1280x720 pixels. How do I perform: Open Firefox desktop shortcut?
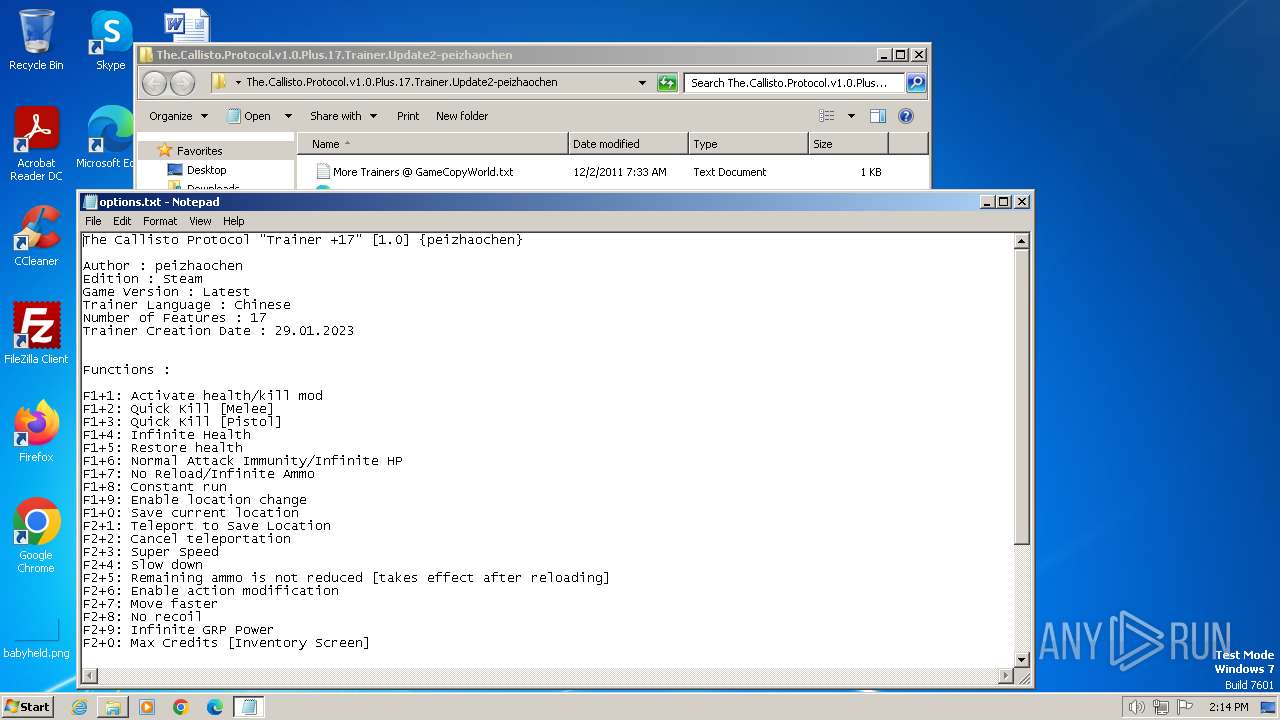[x=36, y=432]
